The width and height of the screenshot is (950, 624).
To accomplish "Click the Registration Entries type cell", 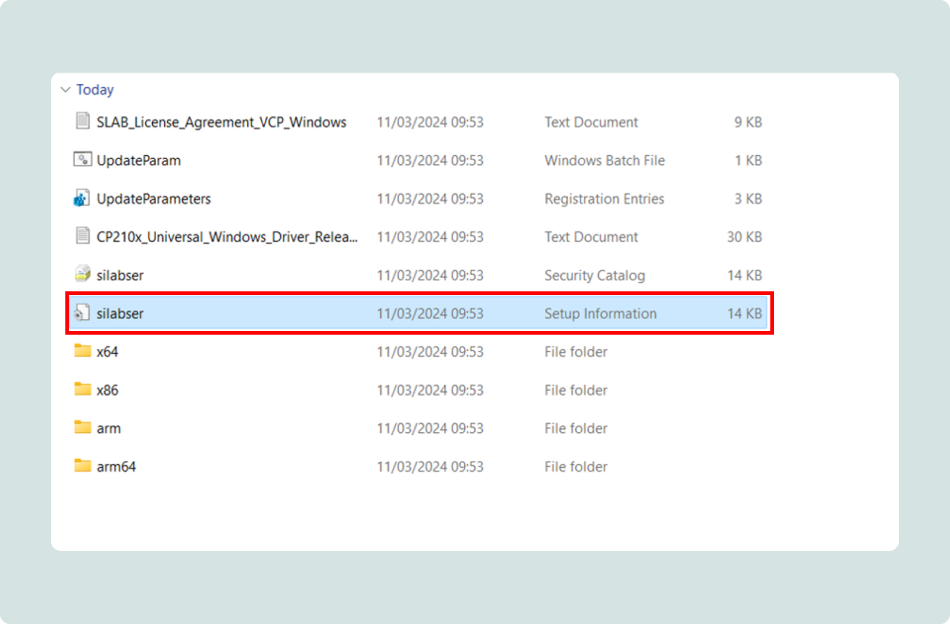I will pos(604,199).
